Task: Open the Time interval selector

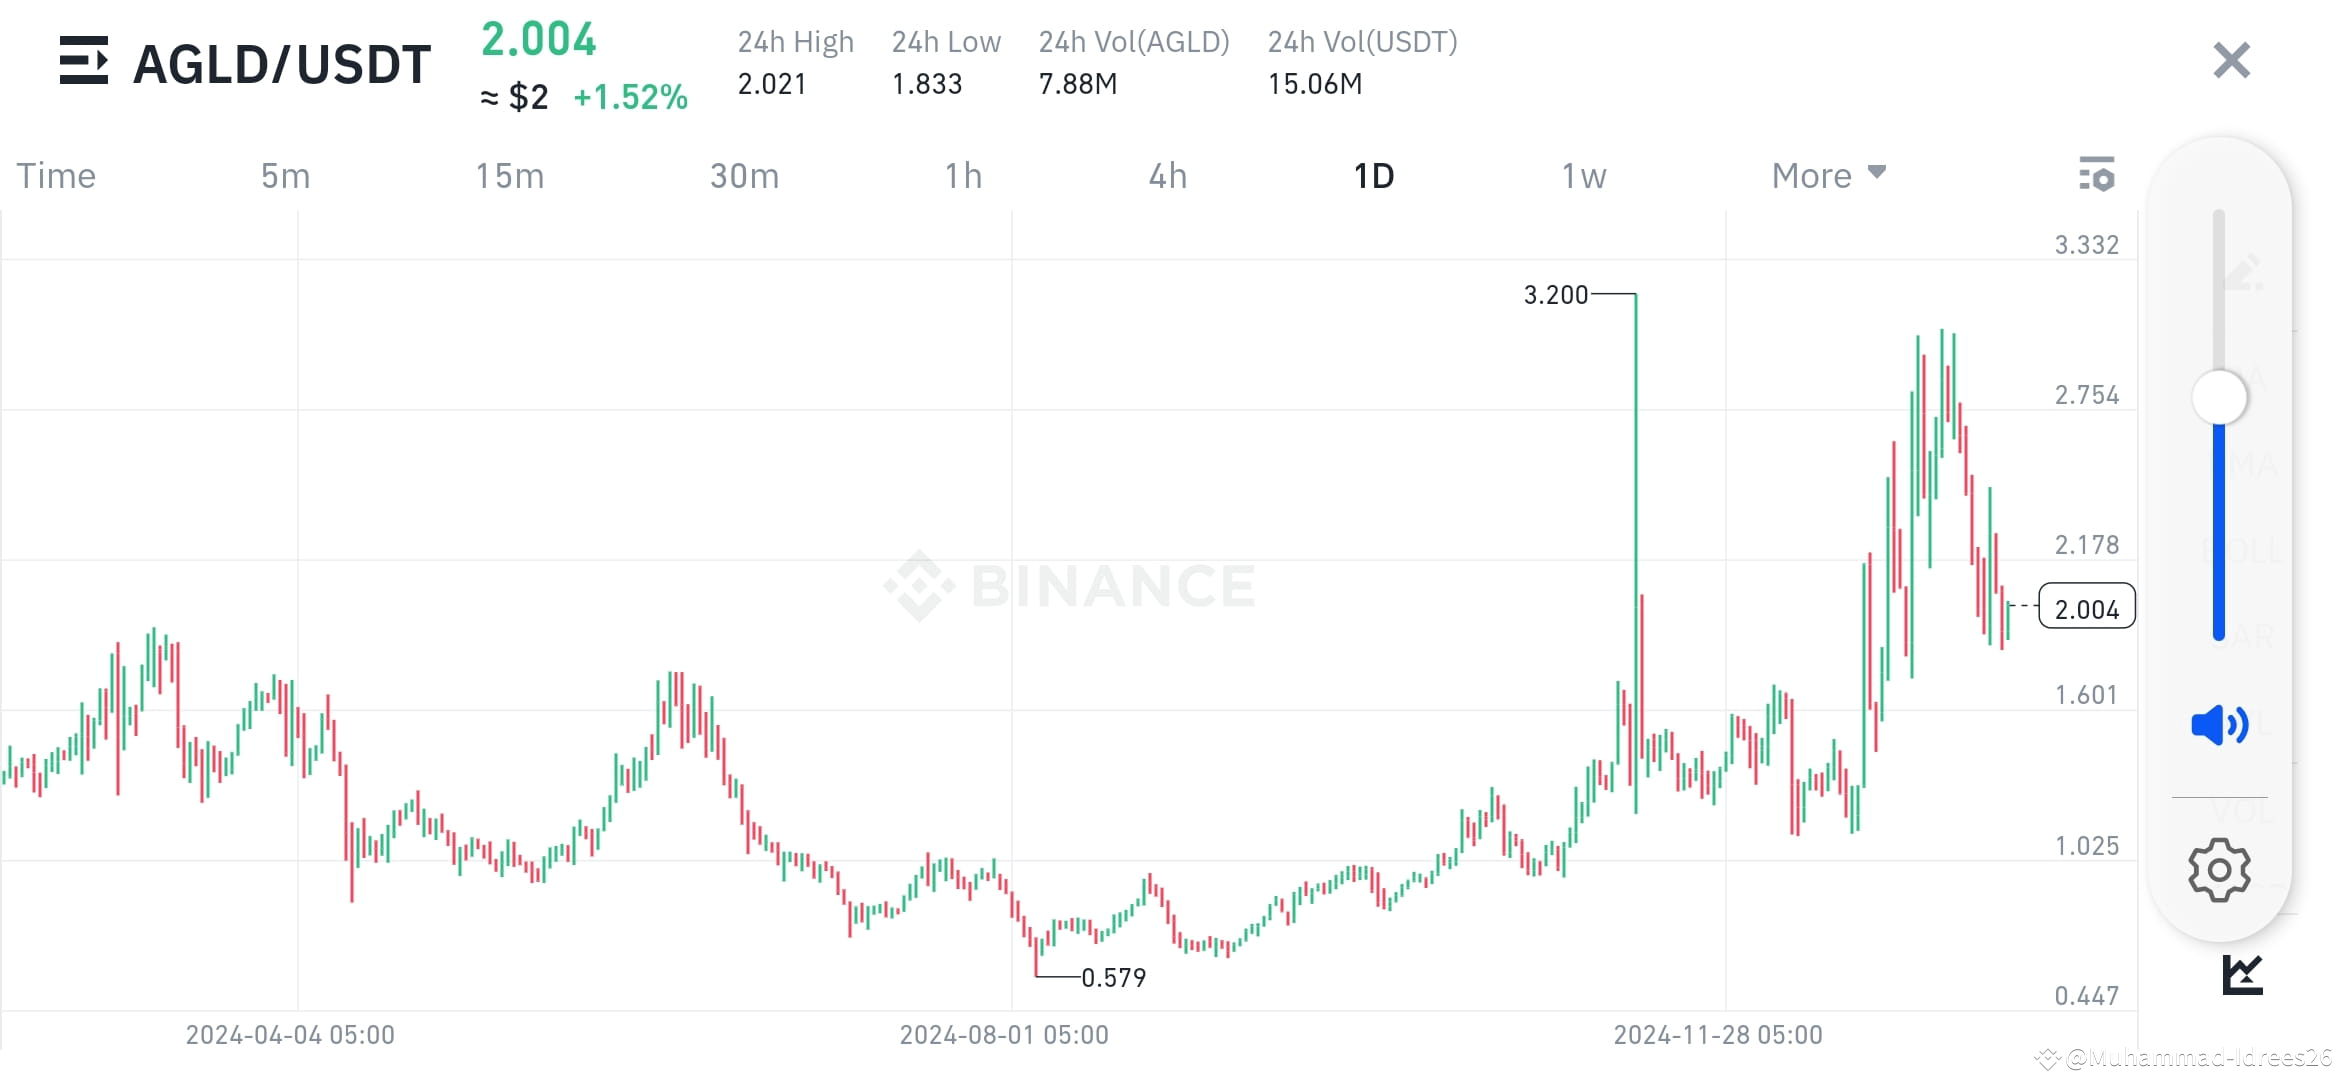Action: (x=55, y=175)
